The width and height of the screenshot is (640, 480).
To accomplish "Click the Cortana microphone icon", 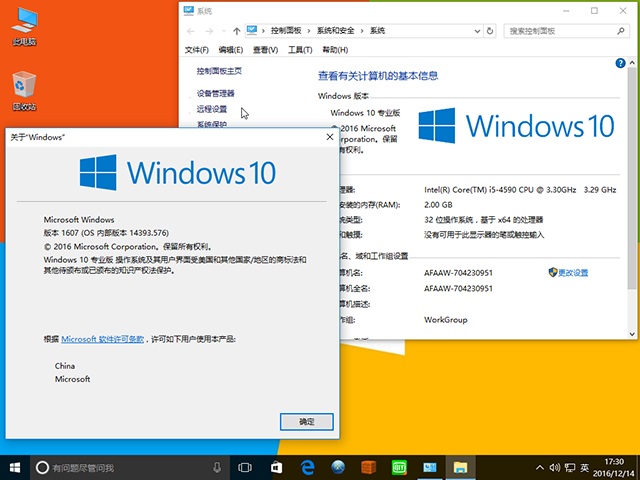I will (x=216, y=467).
